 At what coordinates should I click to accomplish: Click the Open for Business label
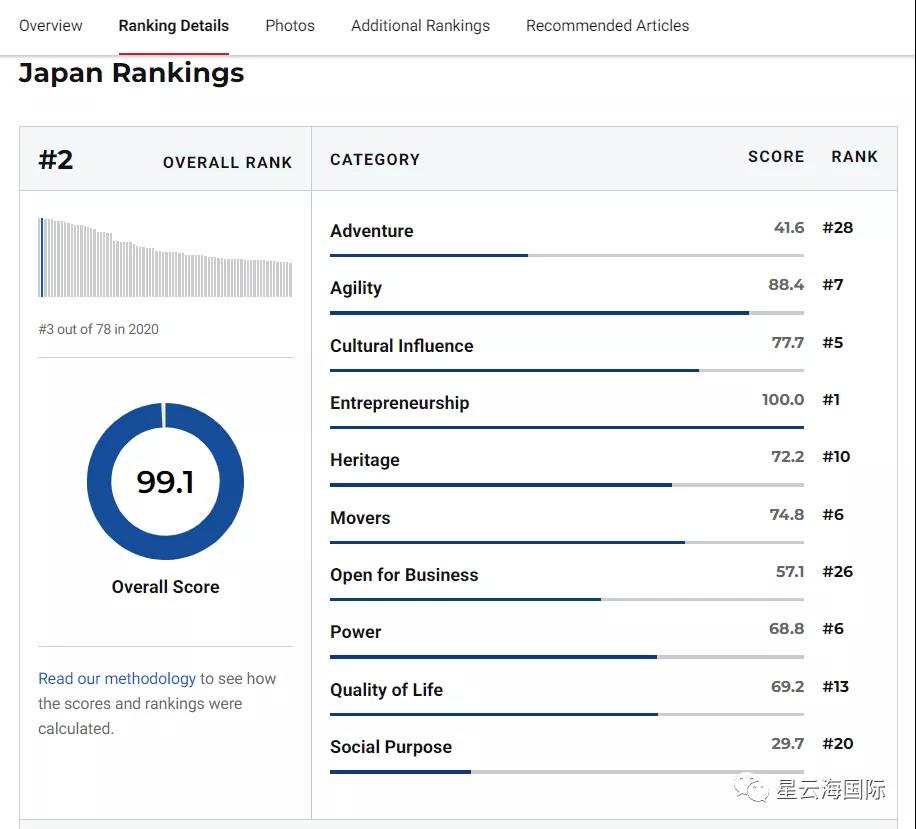coord(404,575)
